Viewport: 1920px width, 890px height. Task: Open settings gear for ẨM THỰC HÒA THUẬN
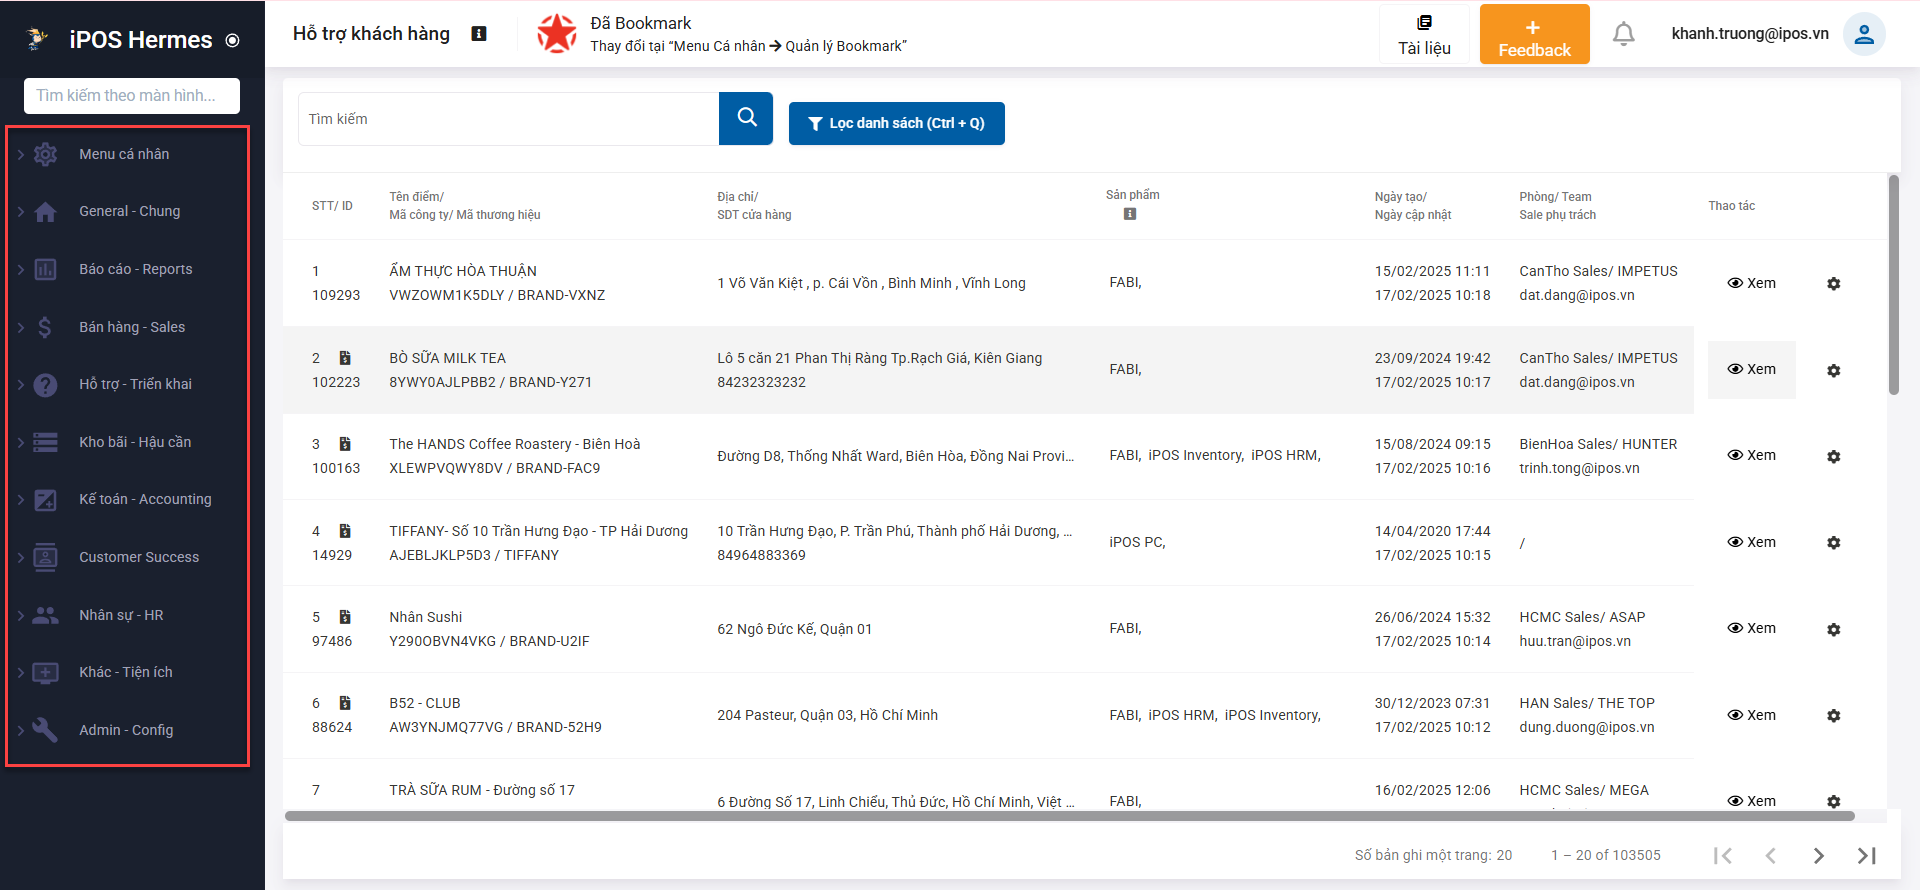[x=1833, y=284]
